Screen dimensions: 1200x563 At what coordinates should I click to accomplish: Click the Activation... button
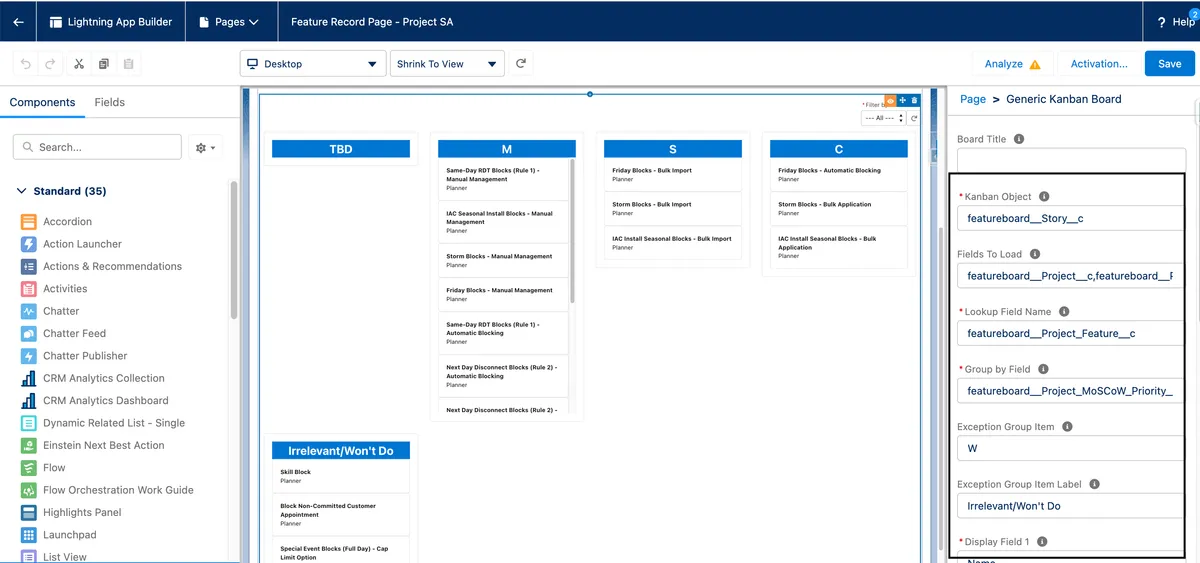click(x=1099, y=63)
